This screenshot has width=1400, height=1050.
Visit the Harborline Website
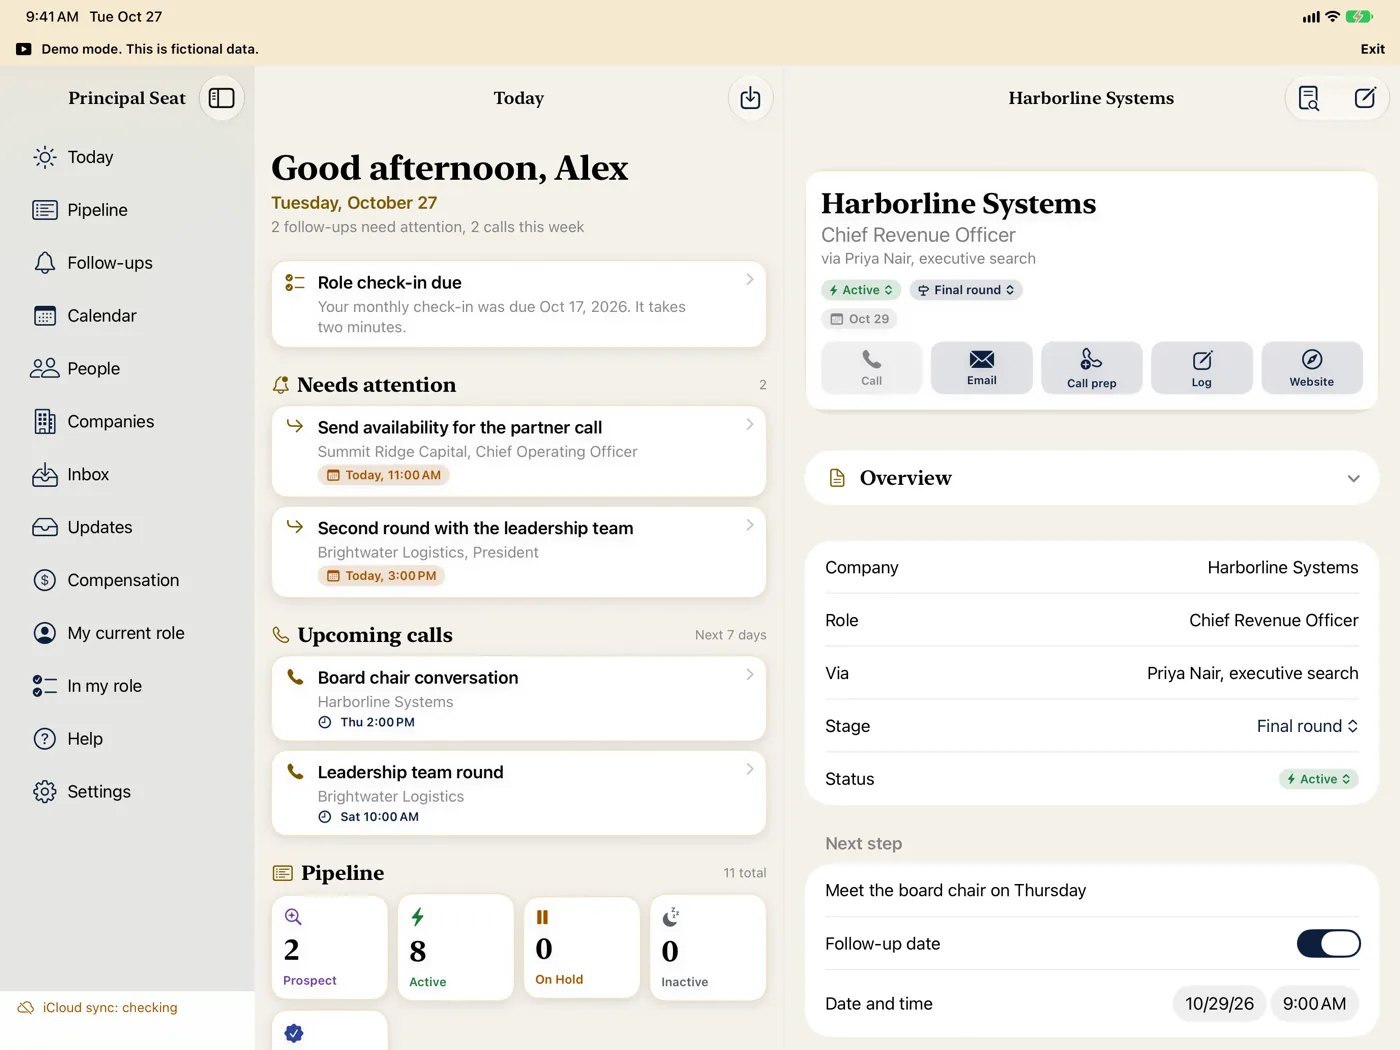(x=1312, y=368)
